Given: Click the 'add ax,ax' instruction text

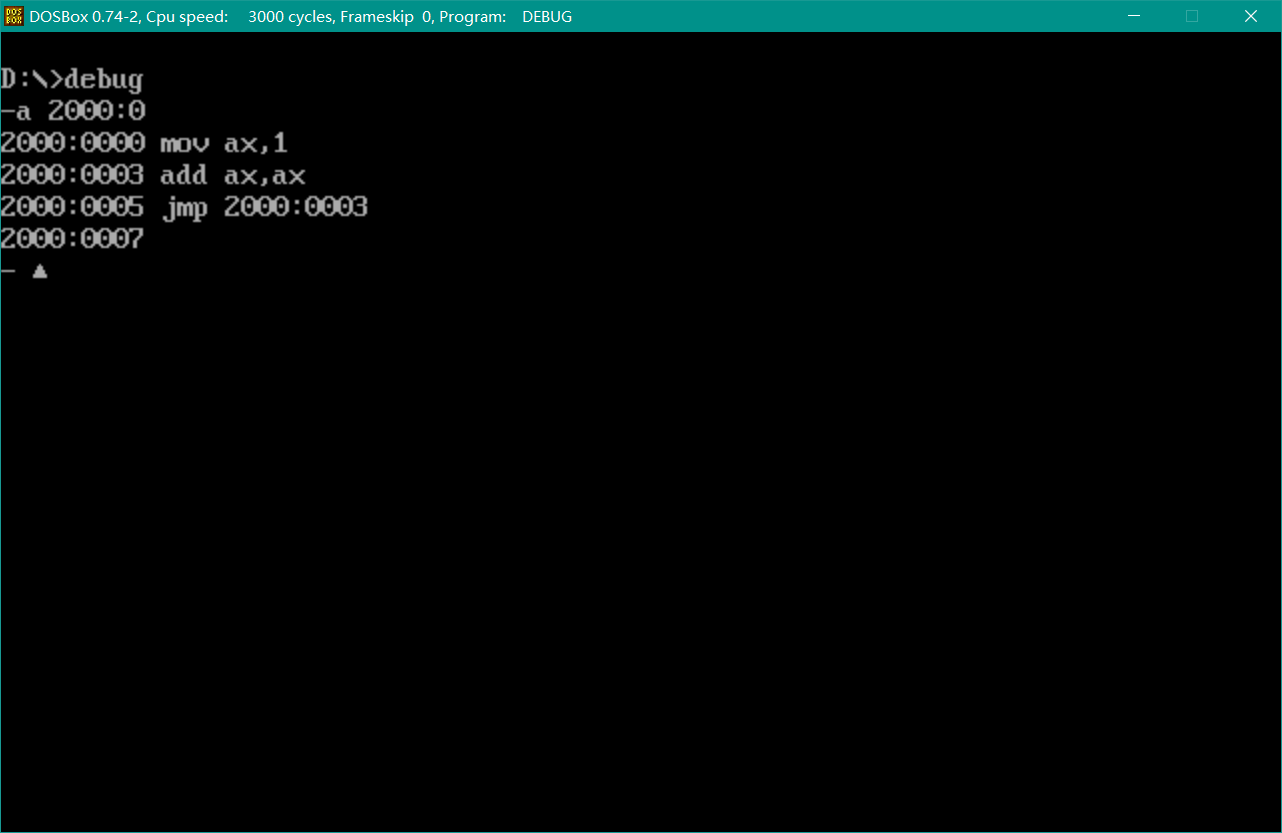Looking at the screenshot, I should (x=233, y=176).
